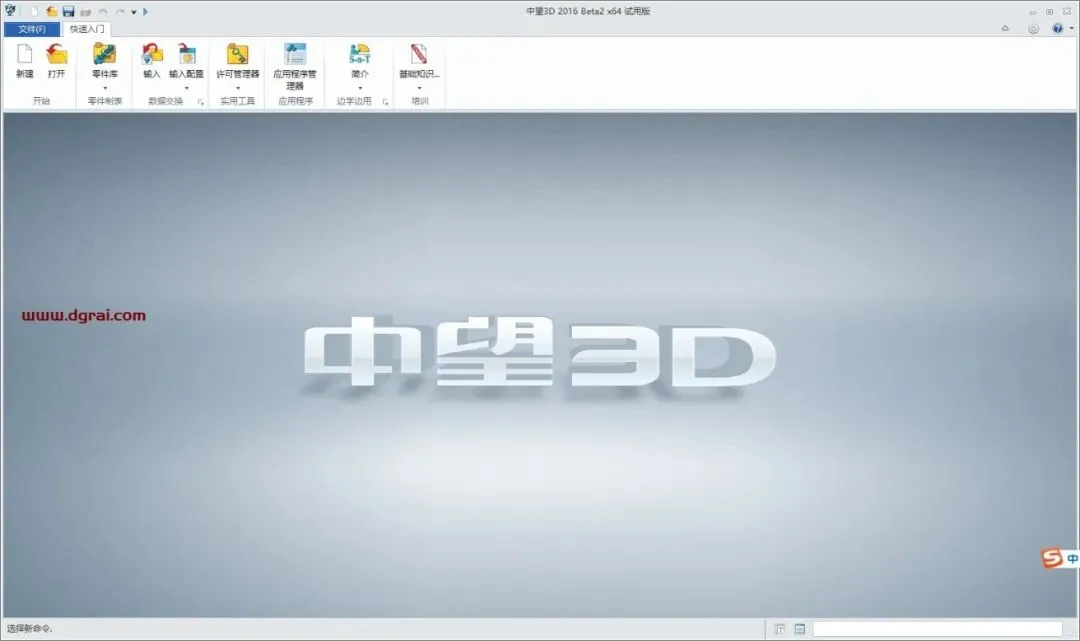Click the 应用程序 group label
The width and height of the screenshot is (1080, 641).
point(295,101)
